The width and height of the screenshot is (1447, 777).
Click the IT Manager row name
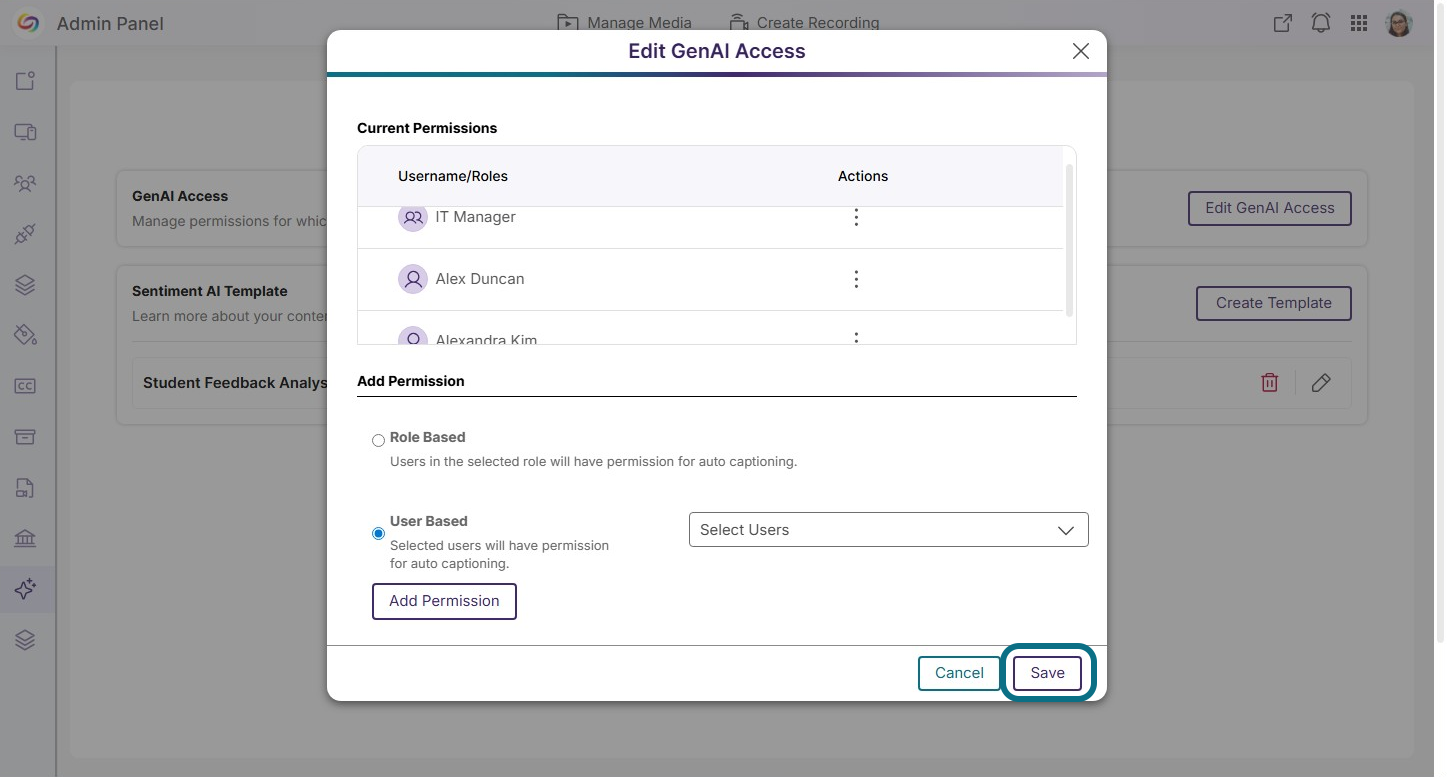[476, 217]
